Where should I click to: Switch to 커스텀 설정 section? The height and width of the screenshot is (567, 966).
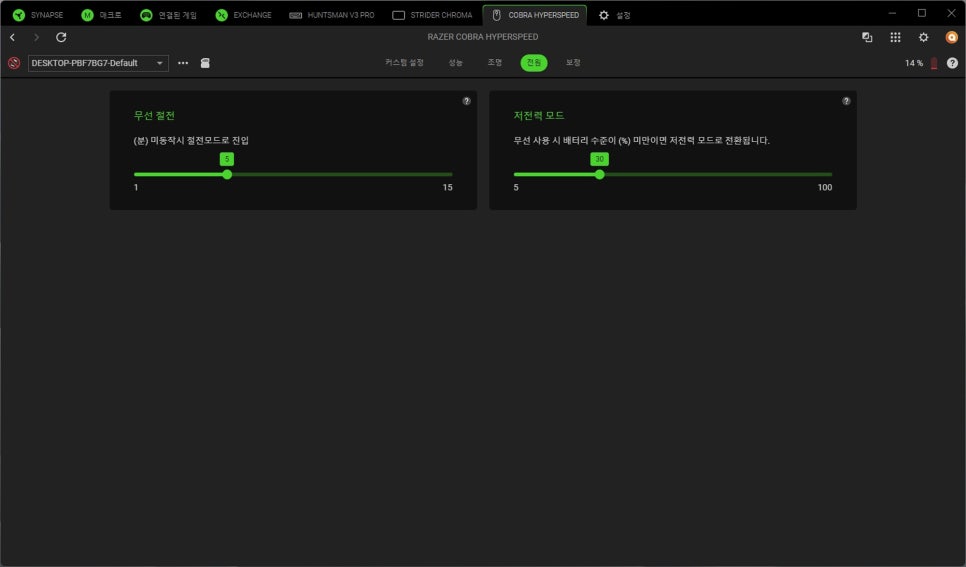pos(404,62)
